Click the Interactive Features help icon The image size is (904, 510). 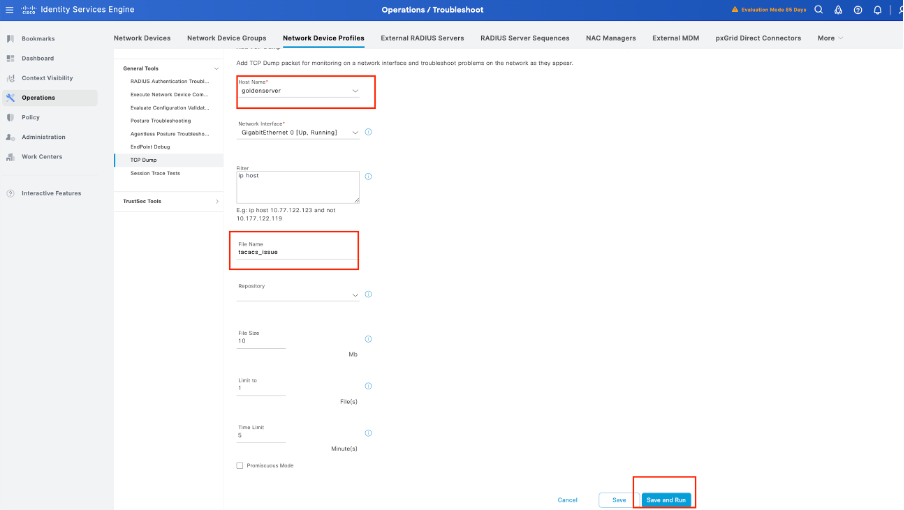coord(10,194)
